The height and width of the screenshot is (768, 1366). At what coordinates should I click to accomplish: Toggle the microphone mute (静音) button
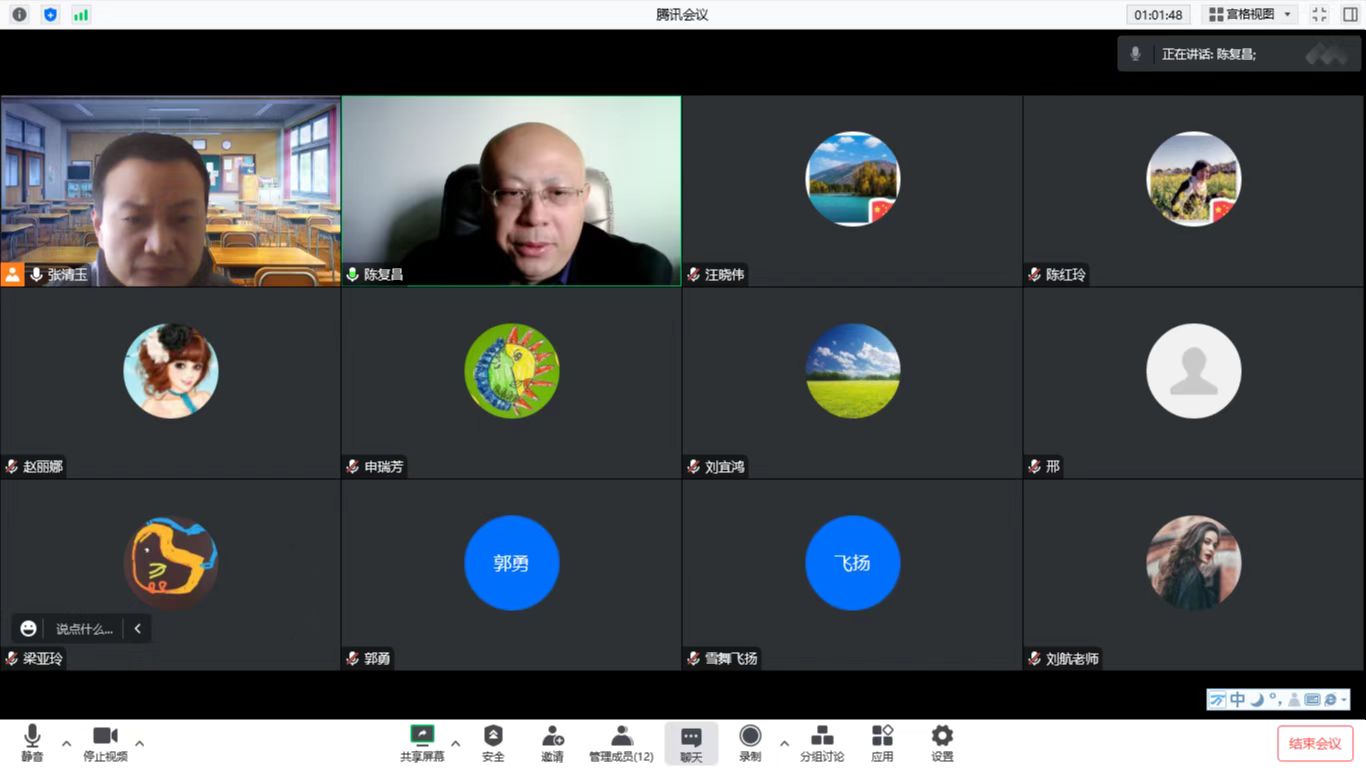(x=32, y=743)
